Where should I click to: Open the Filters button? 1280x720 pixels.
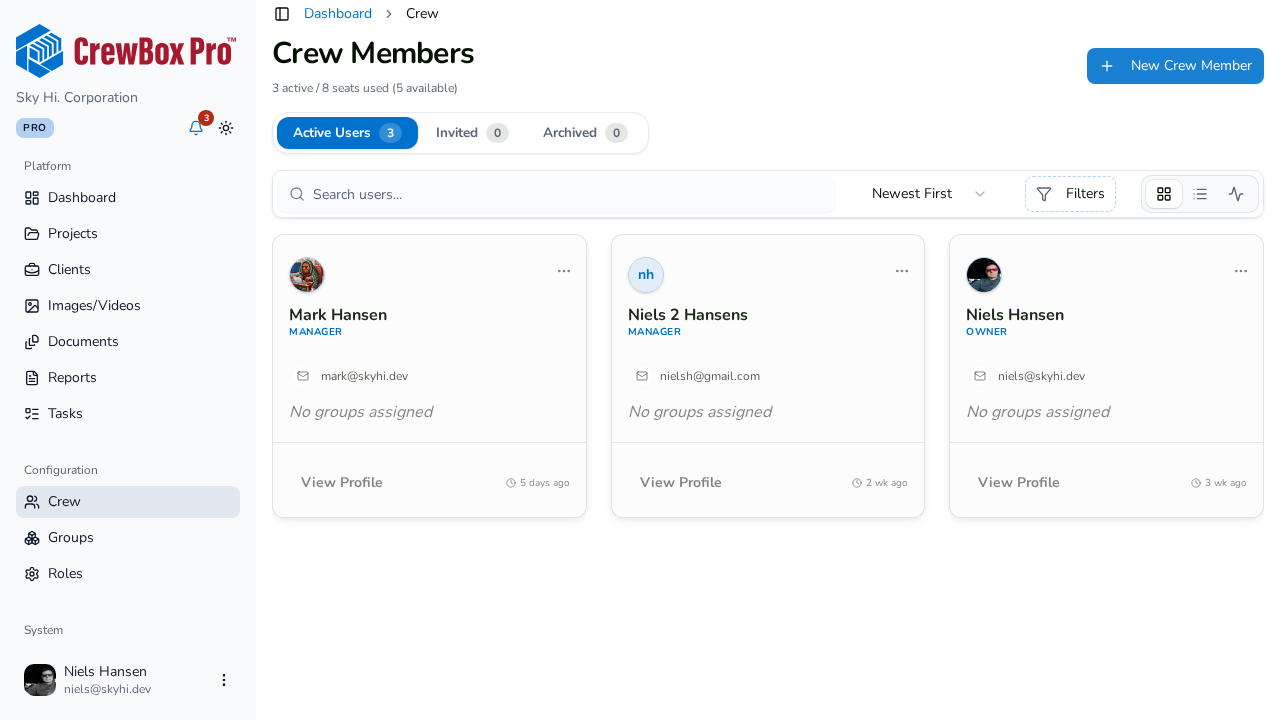pos(1070,194)
